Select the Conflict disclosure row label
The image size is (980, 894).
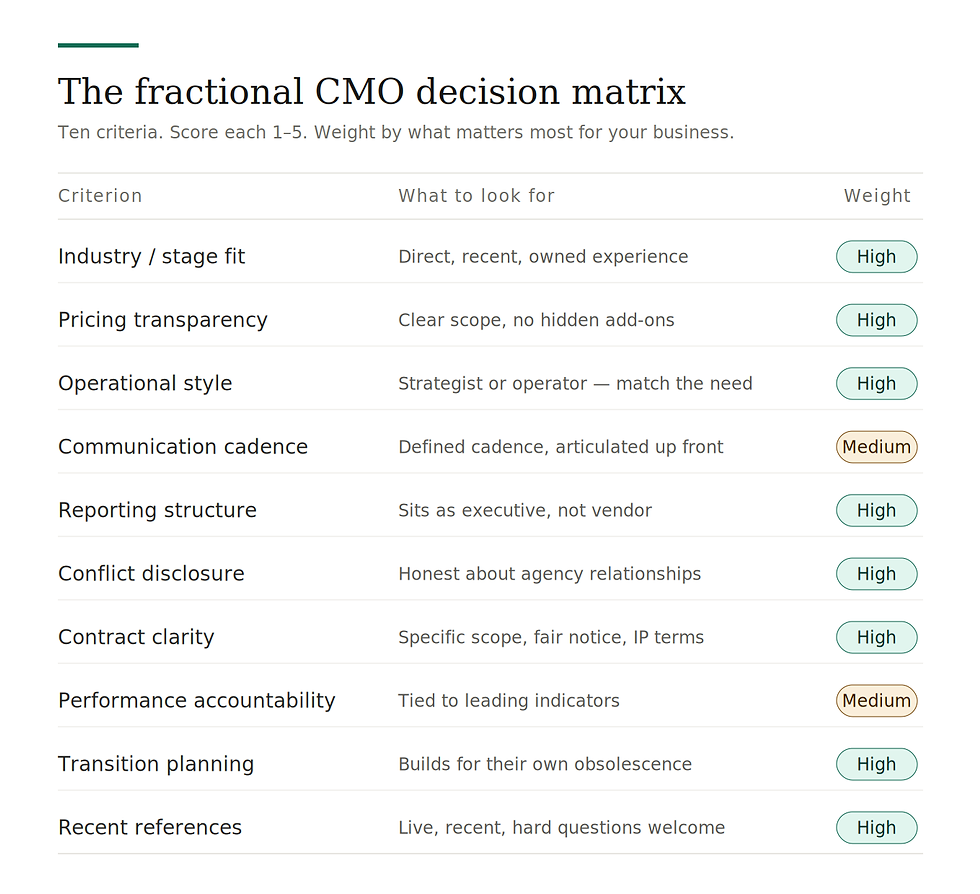pyautogui.click(x=151, y=574)
